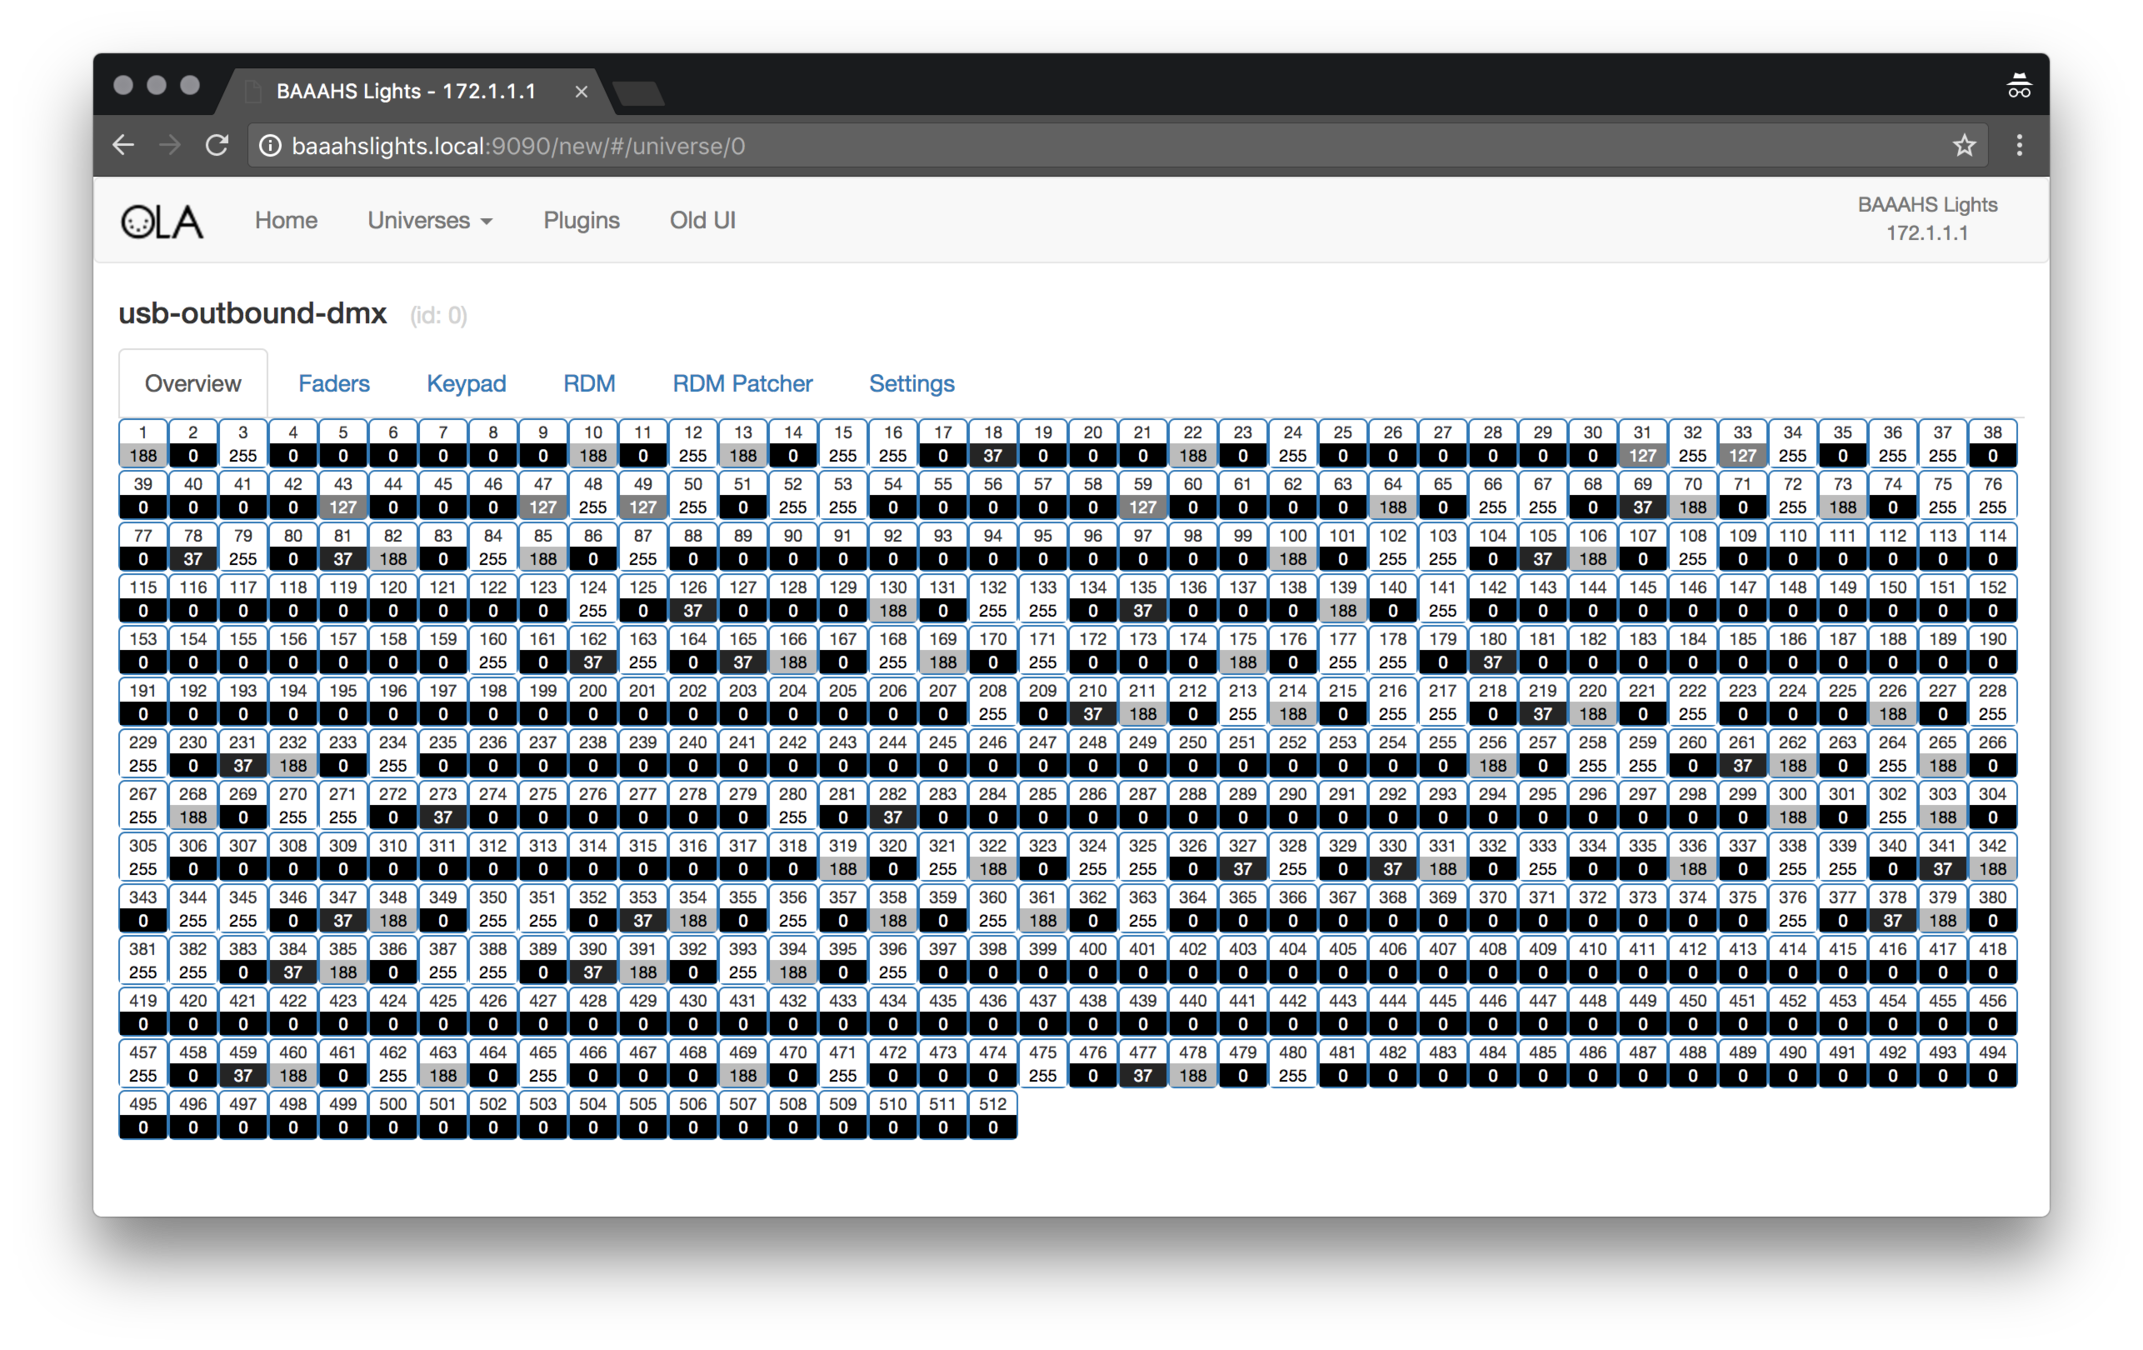Switch to the Faders tab
The height and width of the screenshot is (1350, 2143).
[334, 384]
